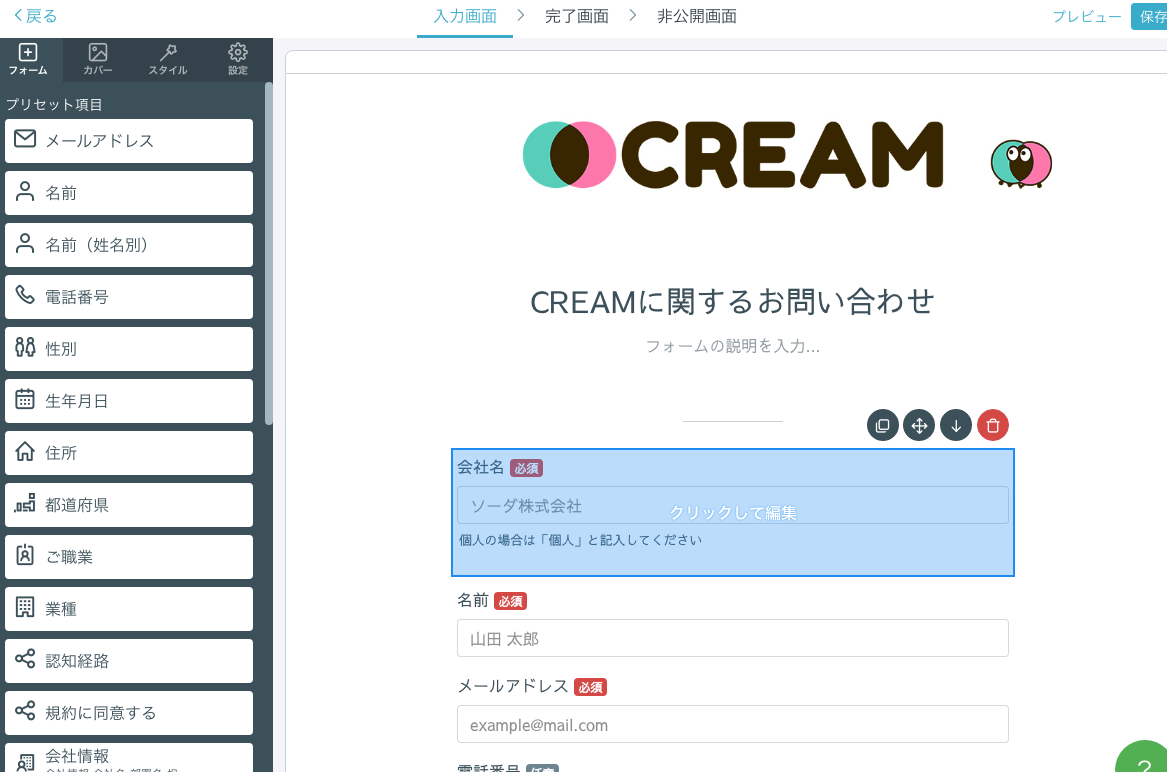Screen dimensions: 1167x772
Task: Add the 認知経路 preset item
Action: coord(129,661)
